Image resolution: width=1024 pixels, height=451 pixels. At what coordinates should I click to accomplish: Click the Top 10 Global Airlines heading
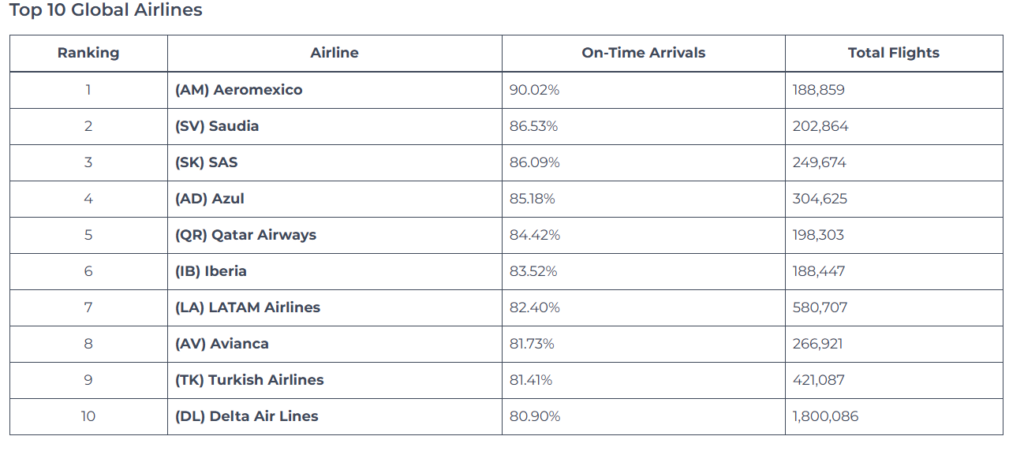point(105,11)
